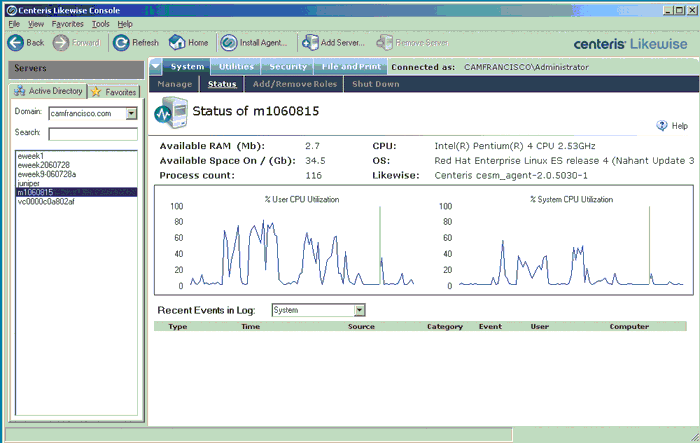Viewport: 700px width, 443px height.
Task: Click the Add Server... button label
Action: click(343, 43)
